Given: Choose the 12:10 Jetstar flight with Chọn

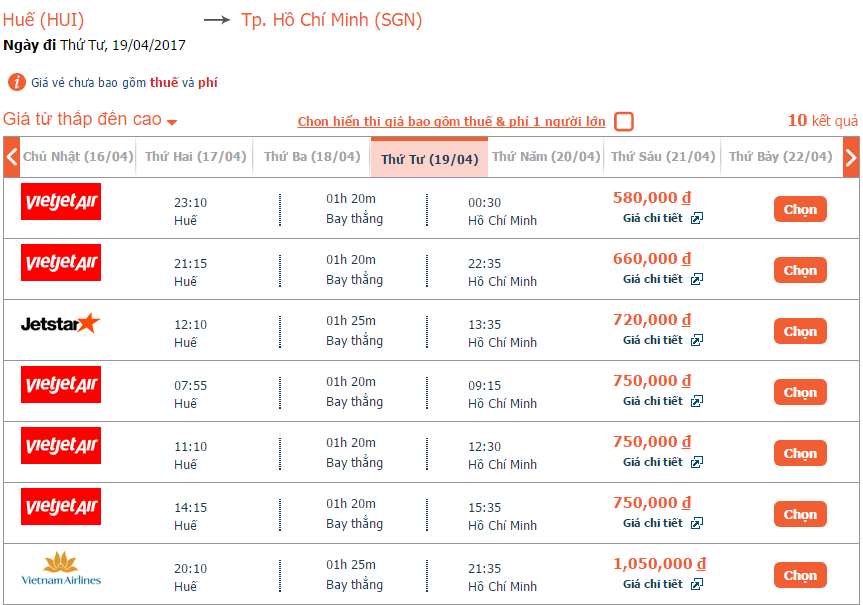Looking at the screenshot, I should (x=800, y=331).
